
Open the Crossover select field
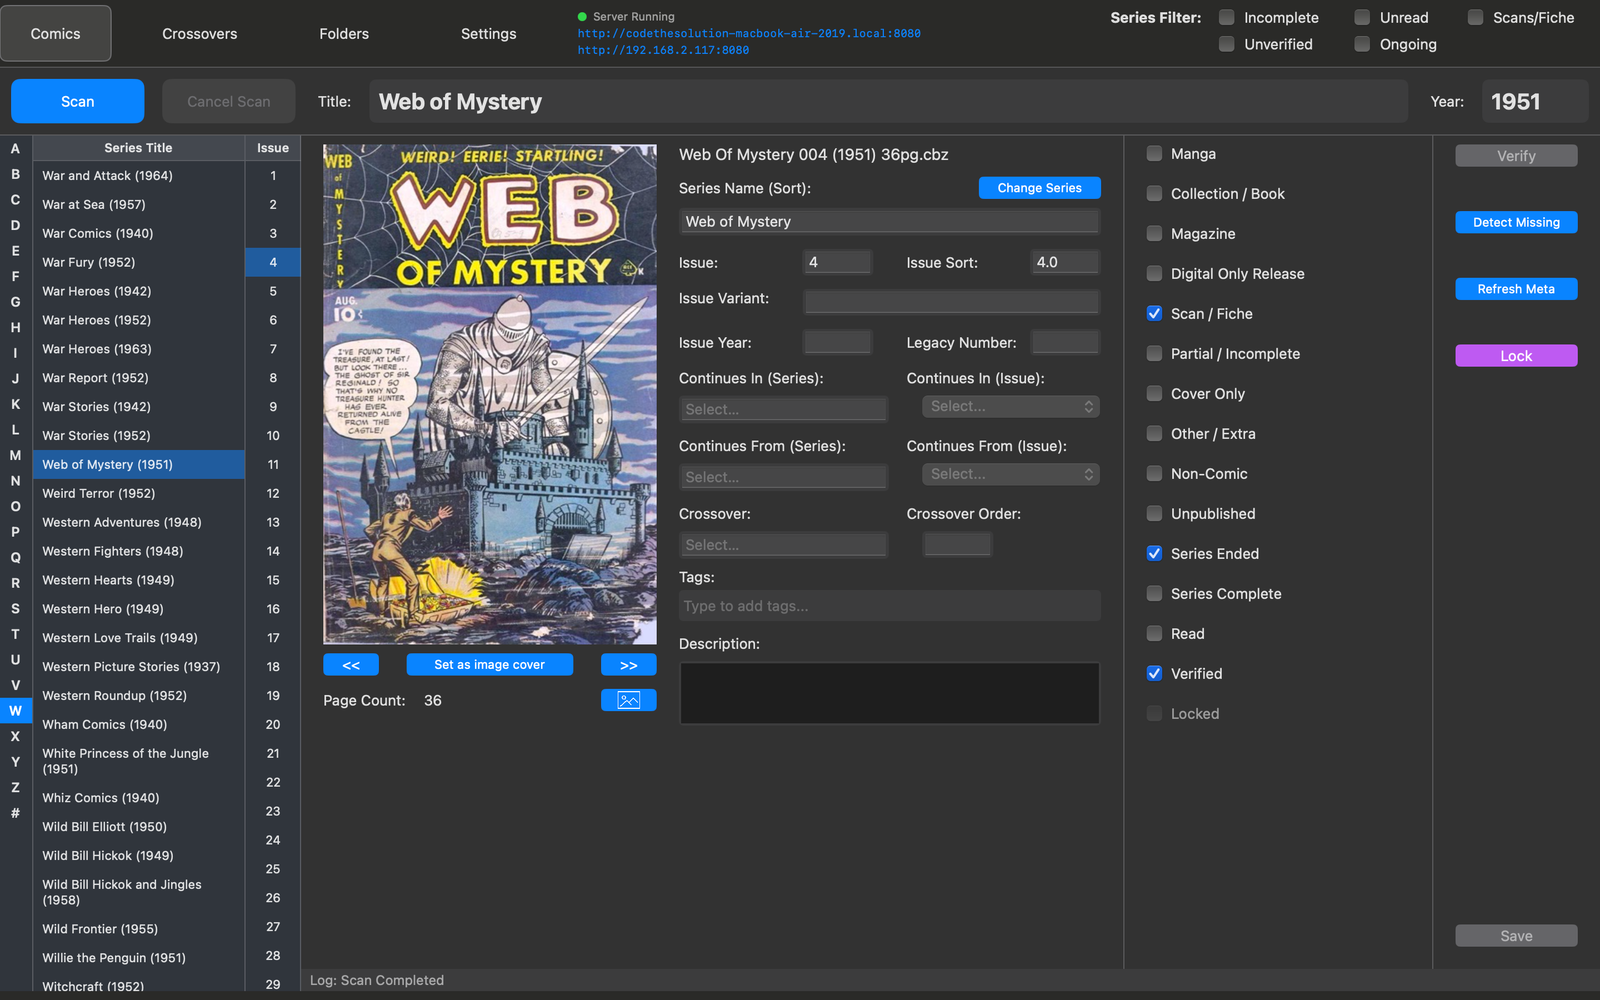782,545
